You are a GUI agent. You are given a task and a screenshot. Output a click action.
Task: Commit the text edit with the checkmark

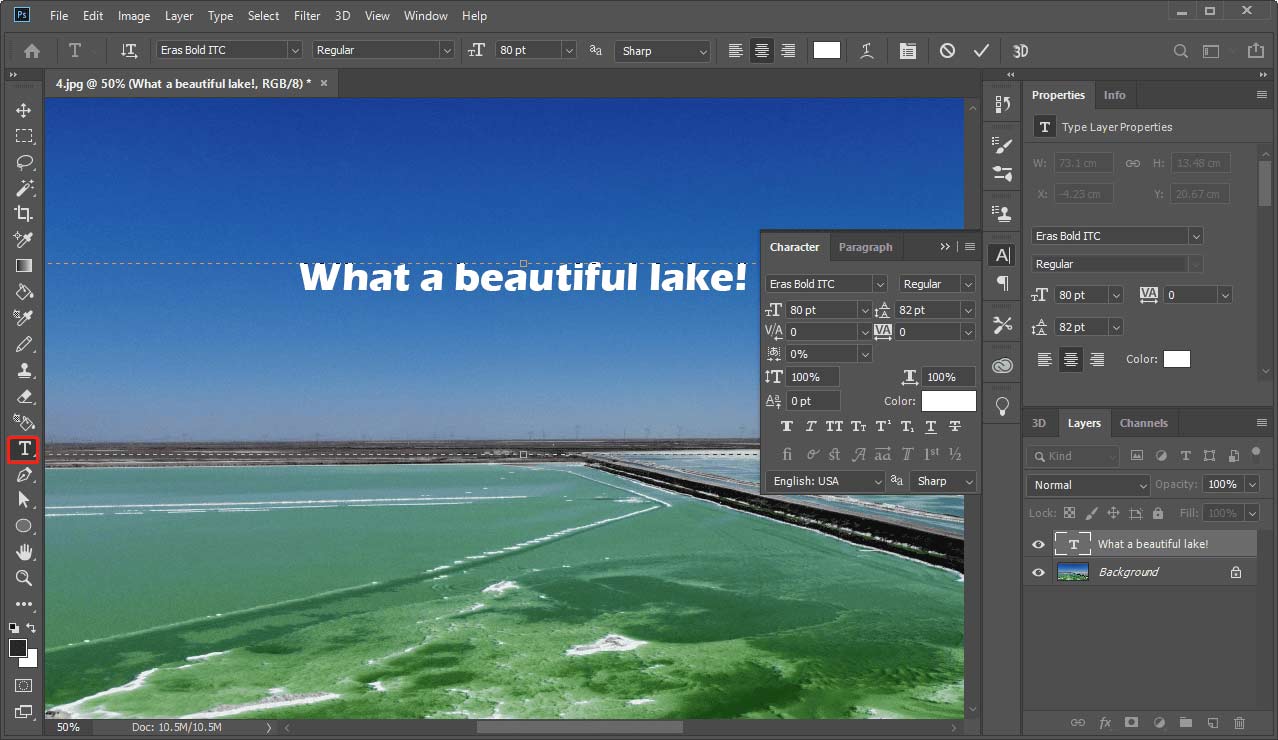981,50
